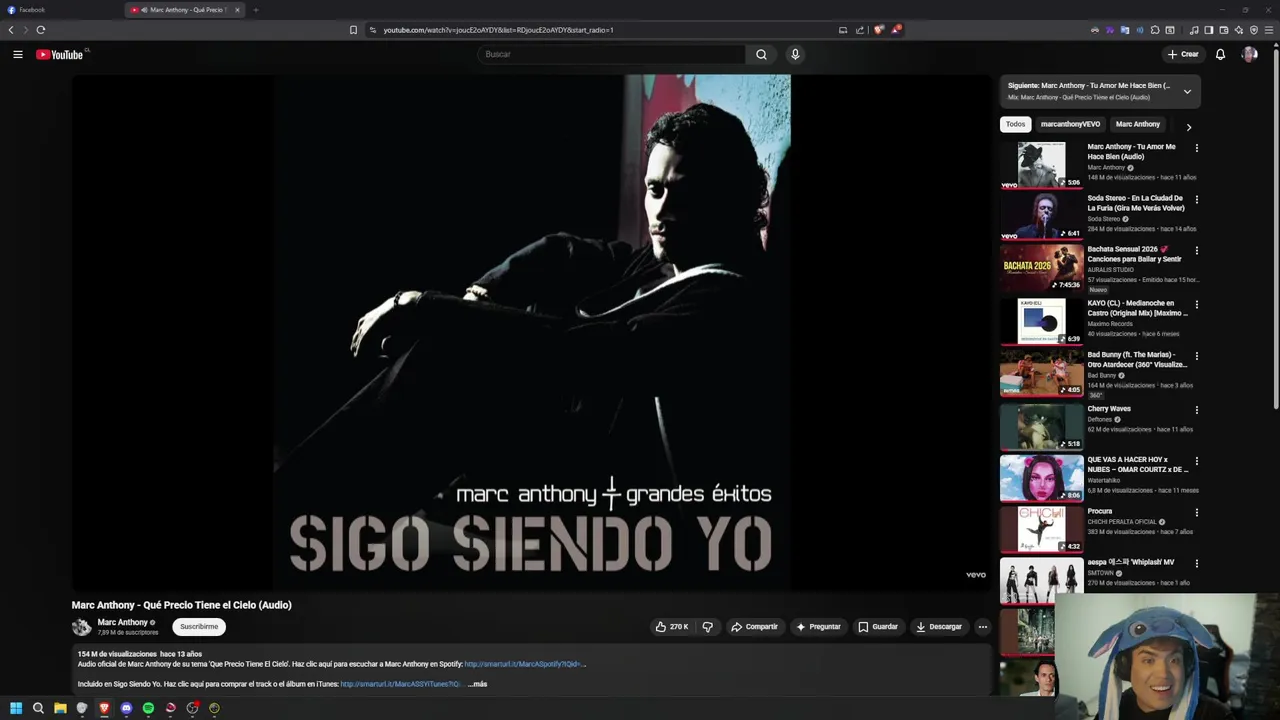The width and height of the screenshot is (1280, 720).
Task: Open options for QUE VAS A HACER HOY
Action: coord(1196,461)
